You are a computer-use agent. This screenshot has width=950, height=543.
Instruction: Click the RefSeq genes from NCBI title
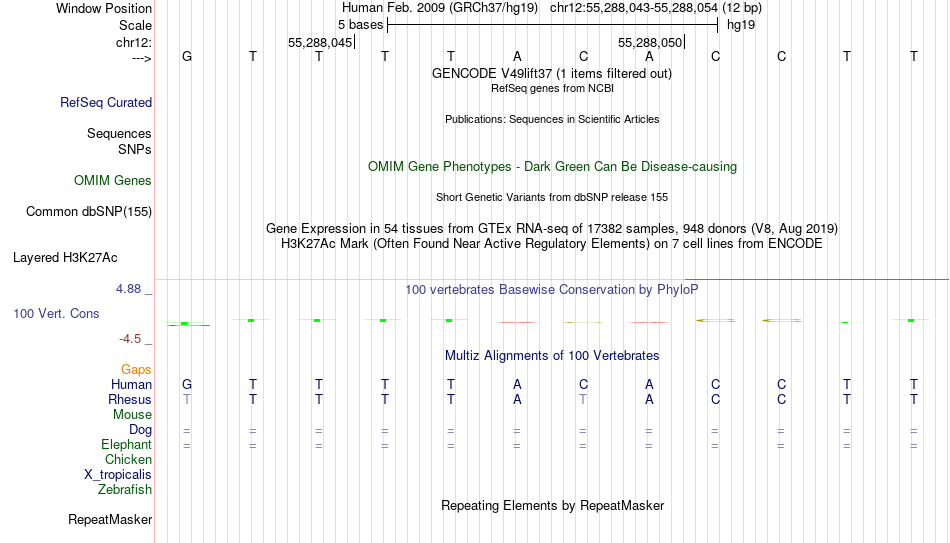click(553, 88)
